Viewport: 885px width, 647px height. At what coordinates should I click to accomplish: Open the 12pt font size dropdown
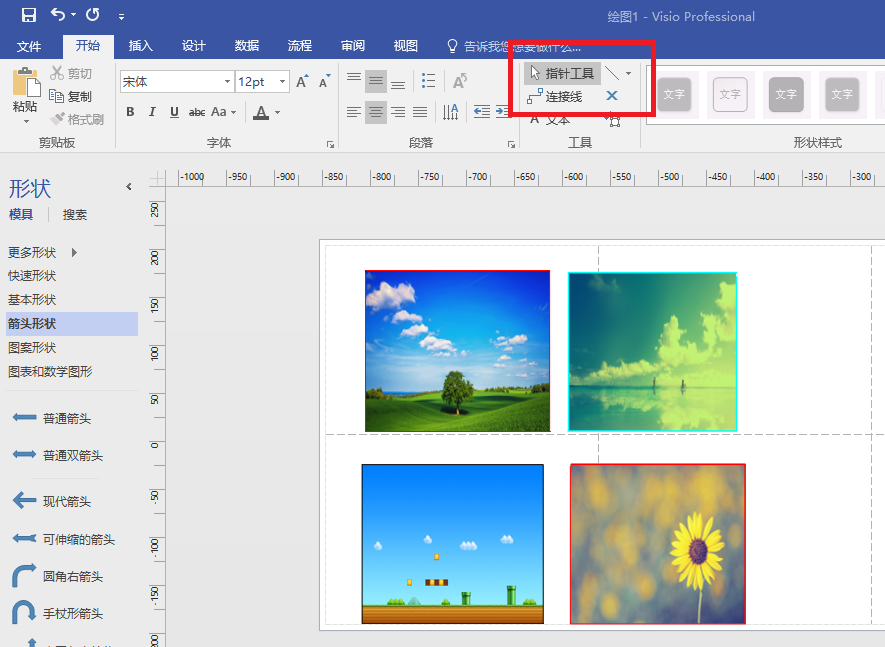(x=282, y=82)
